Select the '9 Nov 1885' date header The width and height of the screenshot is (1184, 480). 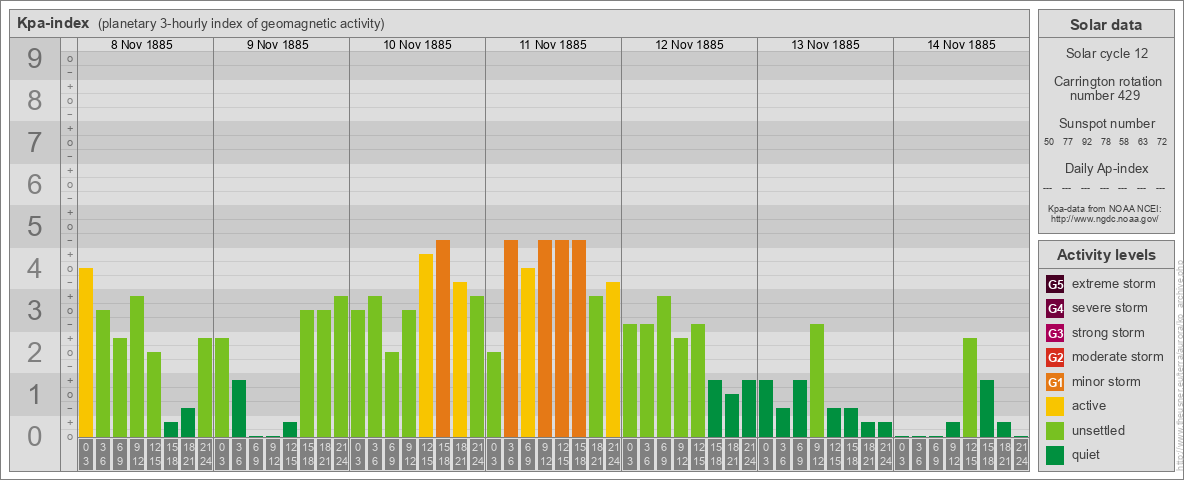(x=278, y=45)
